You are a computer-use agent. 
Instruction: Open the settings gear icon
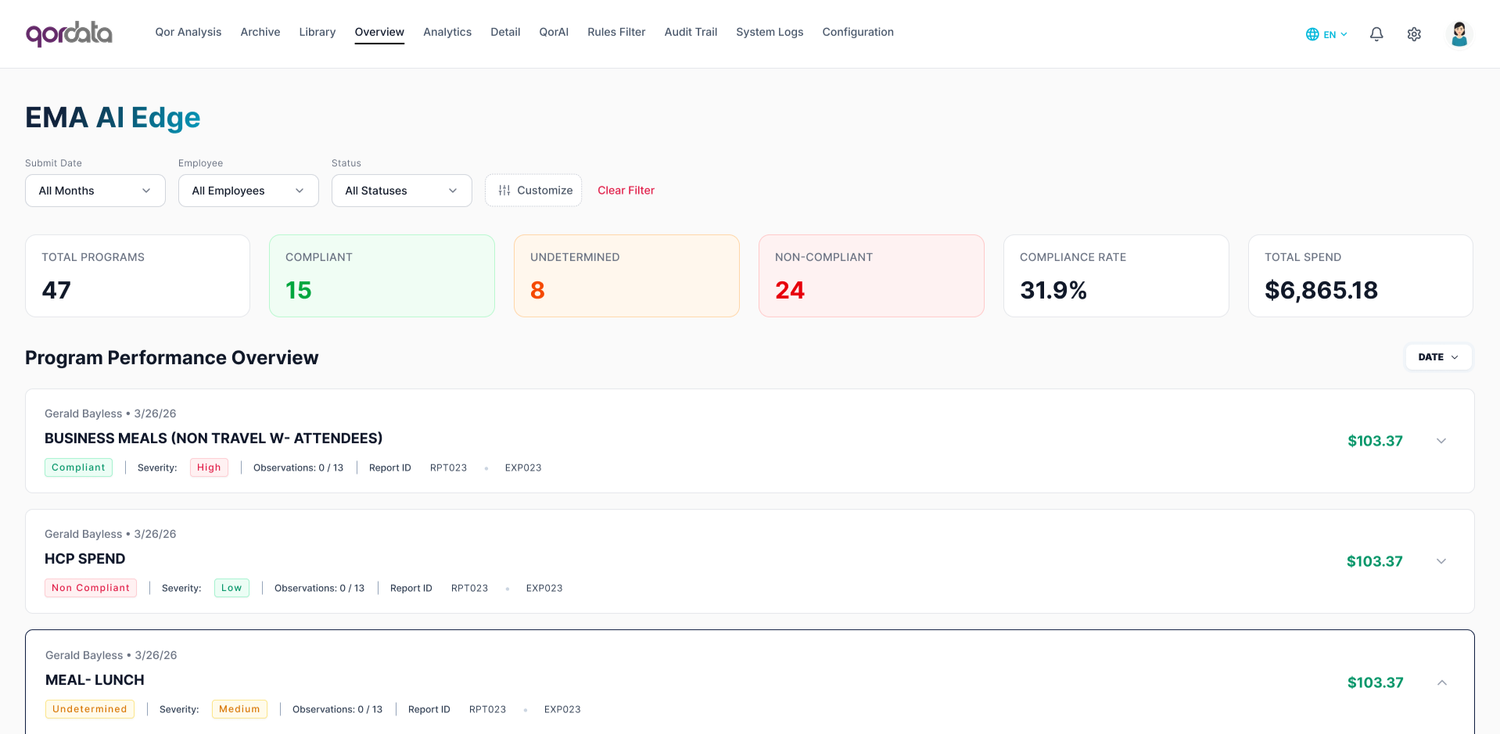pyautogui.click(x=1414, y=34)
